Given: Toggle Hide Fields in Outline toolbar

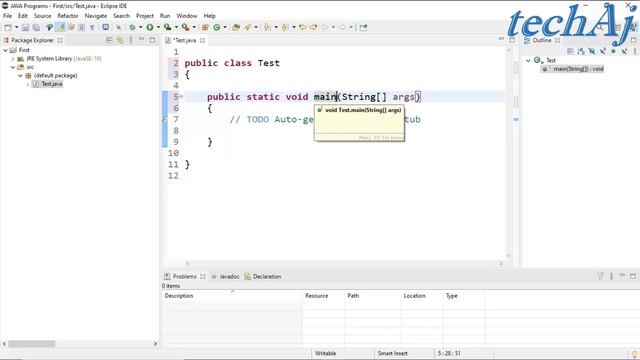Looking at the screenshot, I should (592, 51).
